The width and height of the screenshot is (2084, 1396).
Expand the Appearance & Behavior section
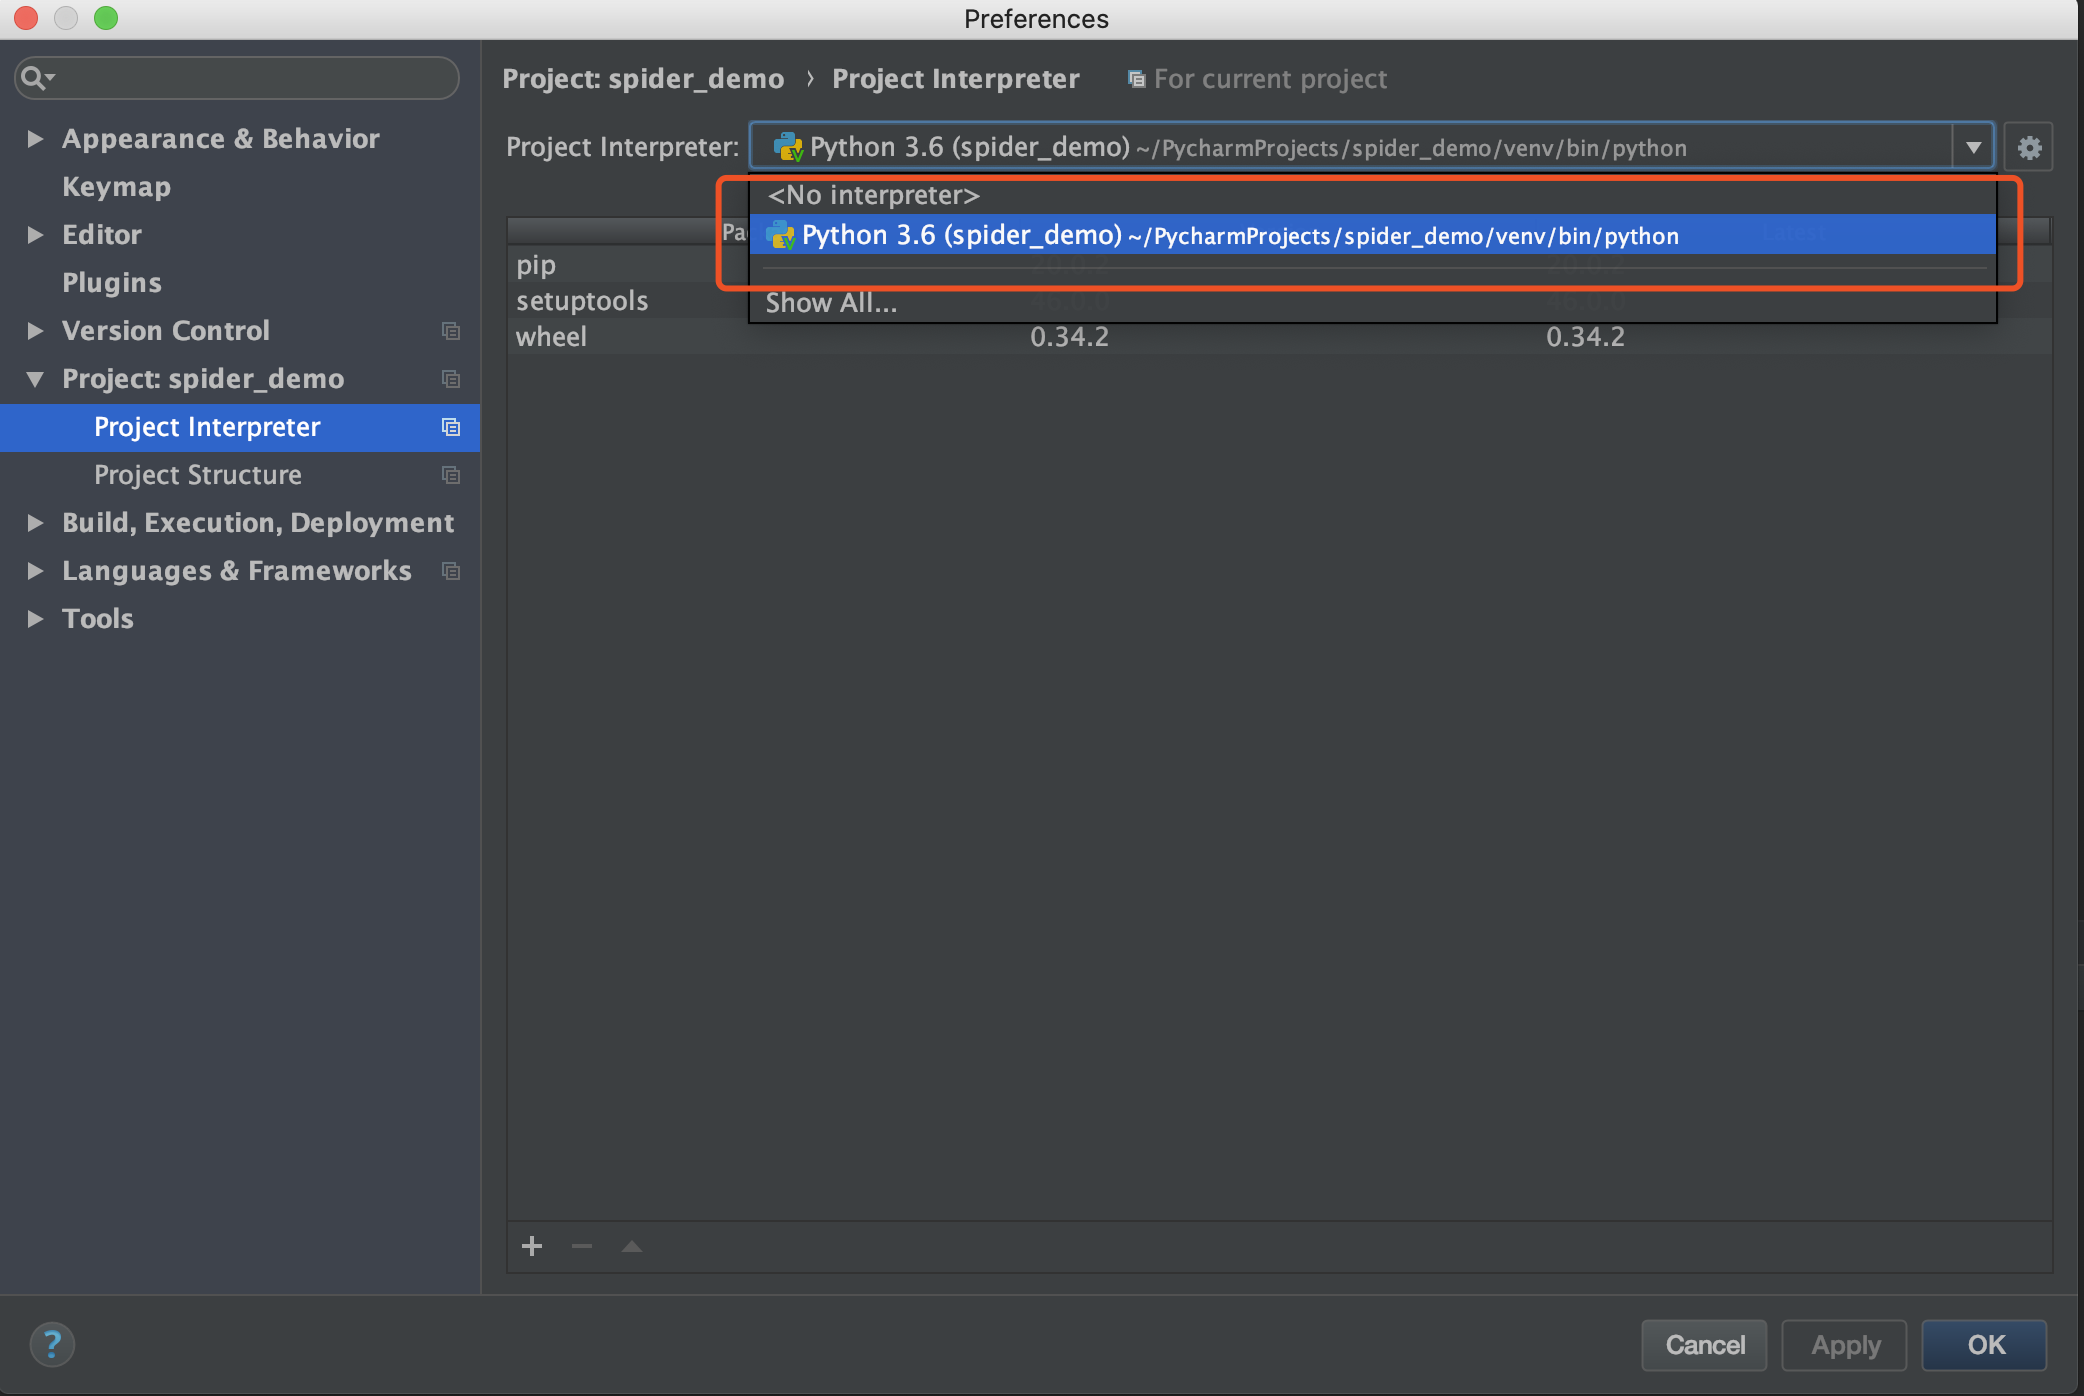35,139
